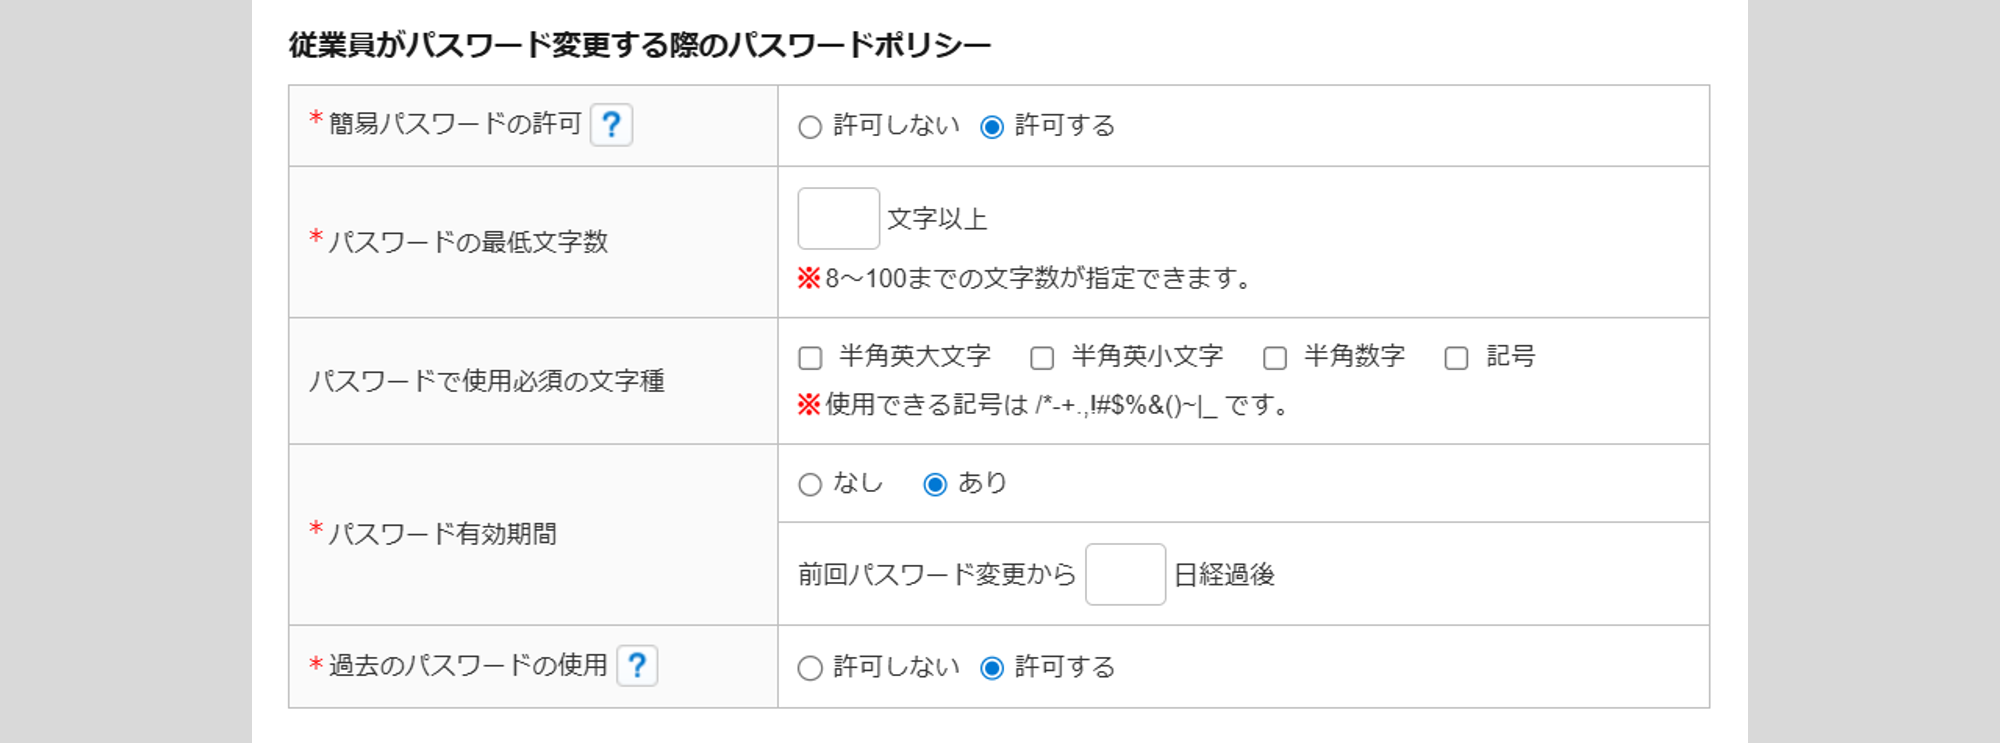Viewport: 2000px width, 743px height.
Task: Open help for 簡易パスワードの許可
Action: [611, 125]
